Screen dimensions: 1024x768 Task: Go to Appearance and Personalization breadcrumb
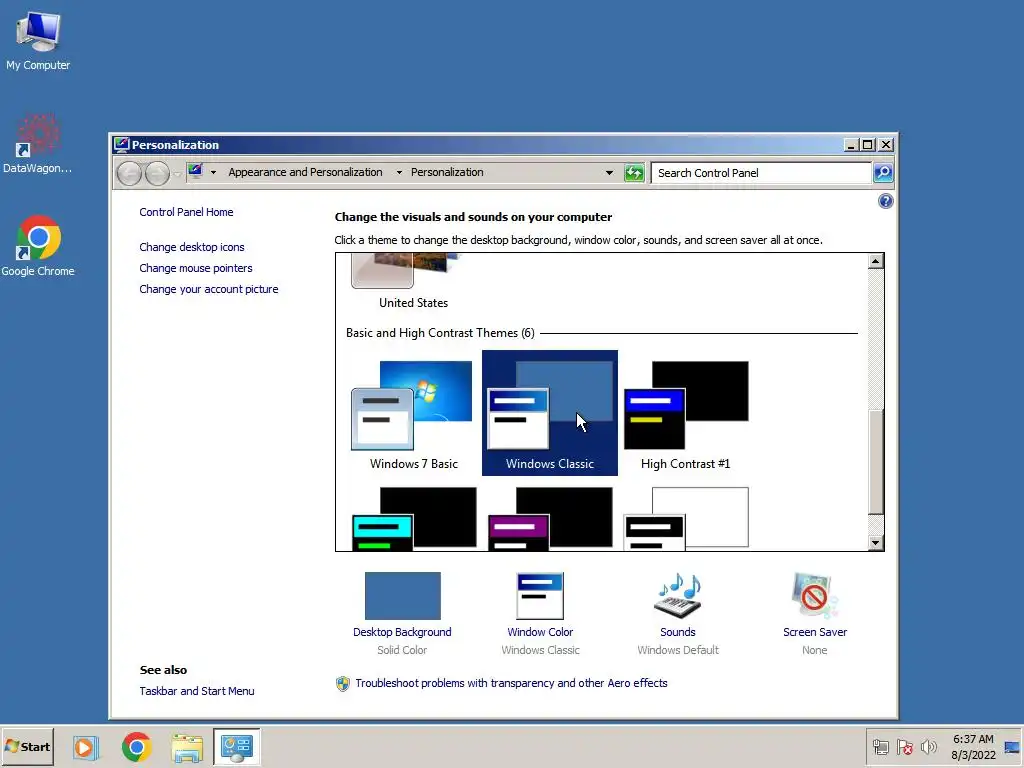click(x=305, y=172)
